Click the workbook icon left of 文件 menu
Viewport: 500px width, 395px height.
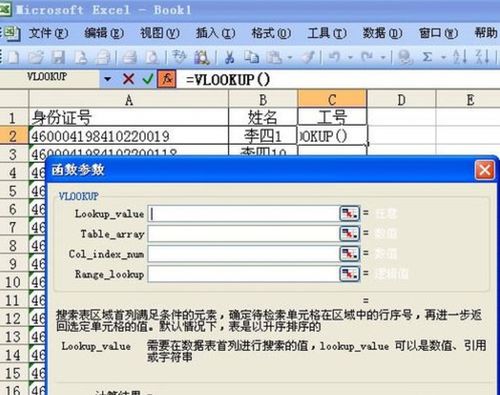coord(12,34)
